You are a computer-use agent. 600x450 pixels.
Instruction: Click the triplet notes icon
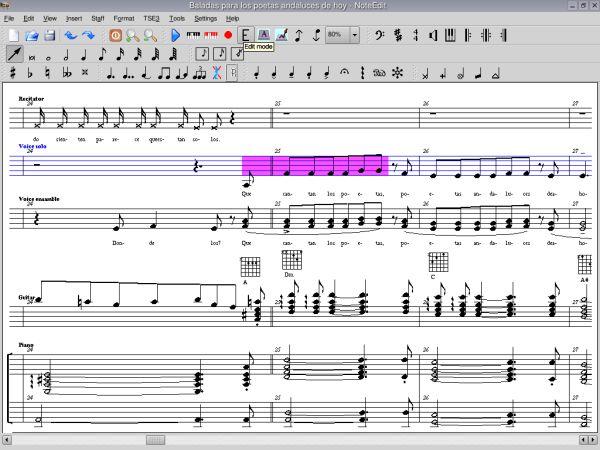tap(199, 73)
